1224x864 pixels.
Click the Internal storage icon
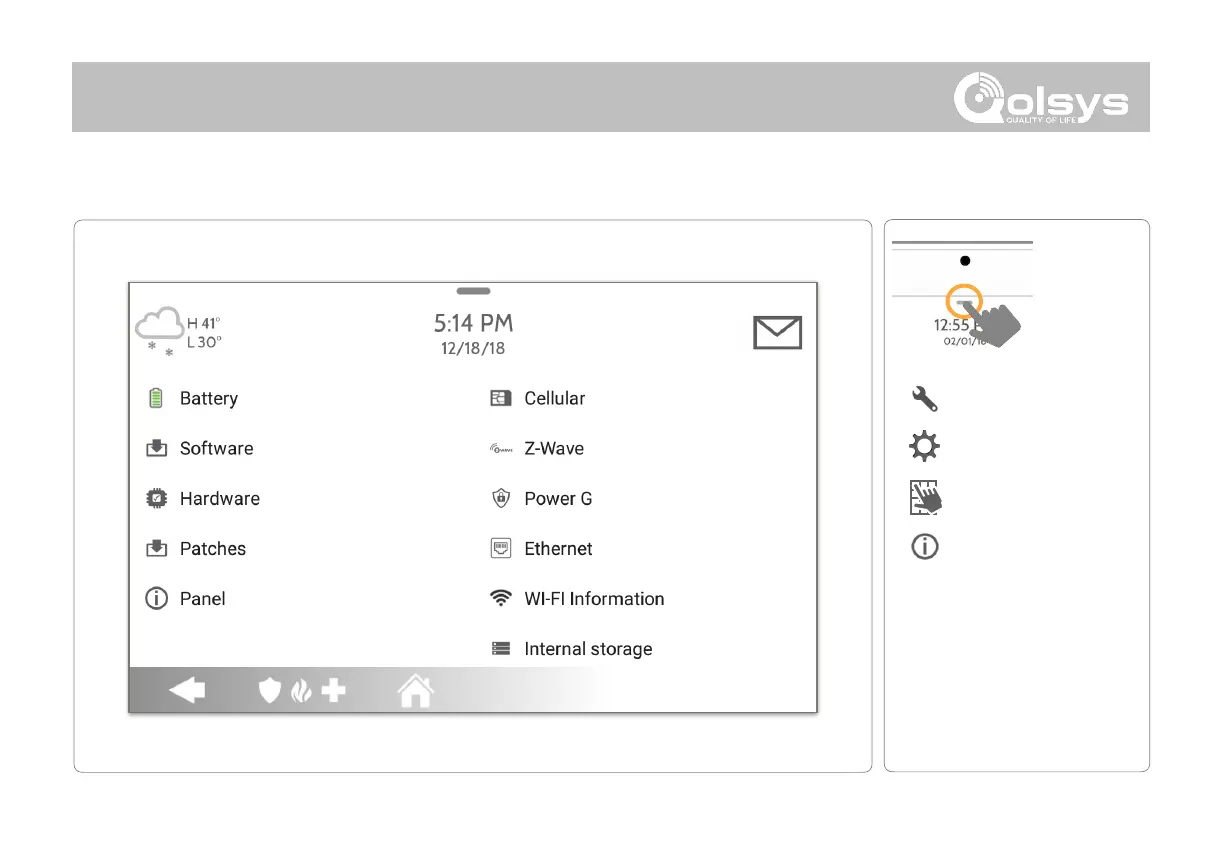point(501,649)
